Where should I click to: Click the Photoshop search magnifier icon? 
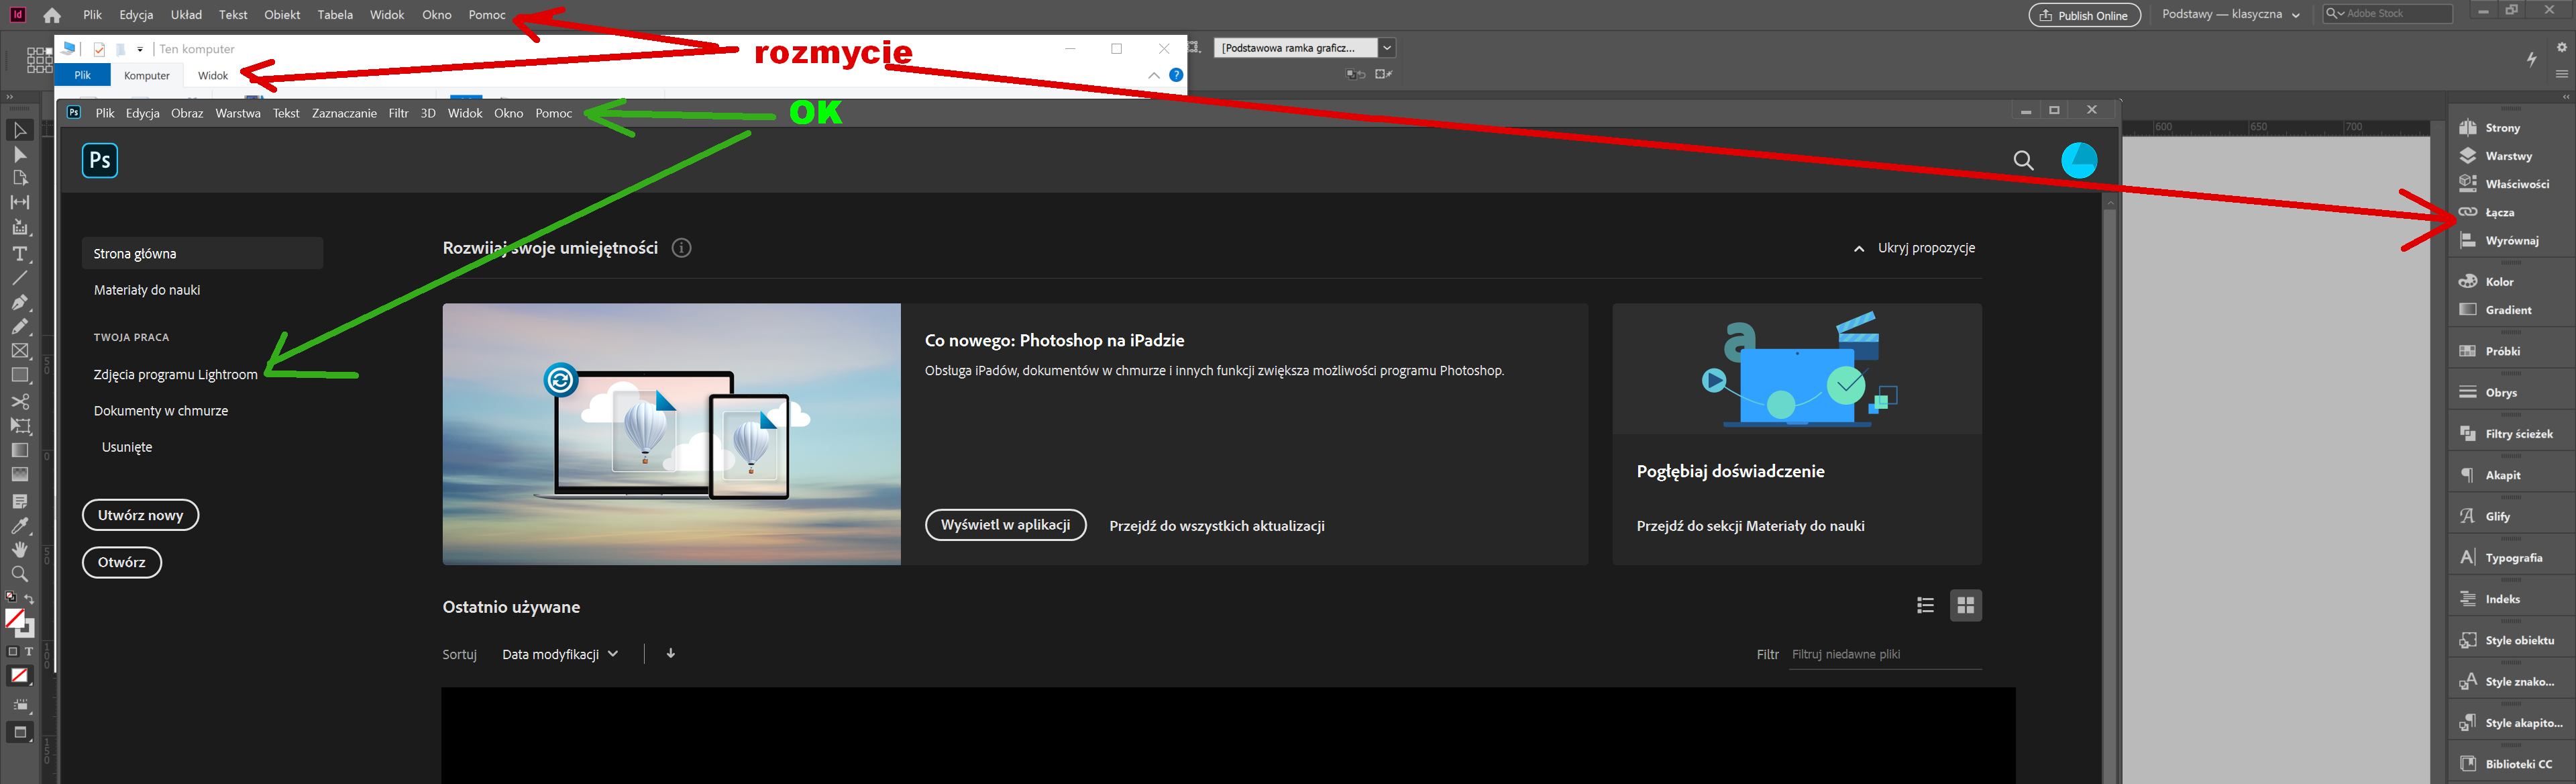coord(2023,160)
